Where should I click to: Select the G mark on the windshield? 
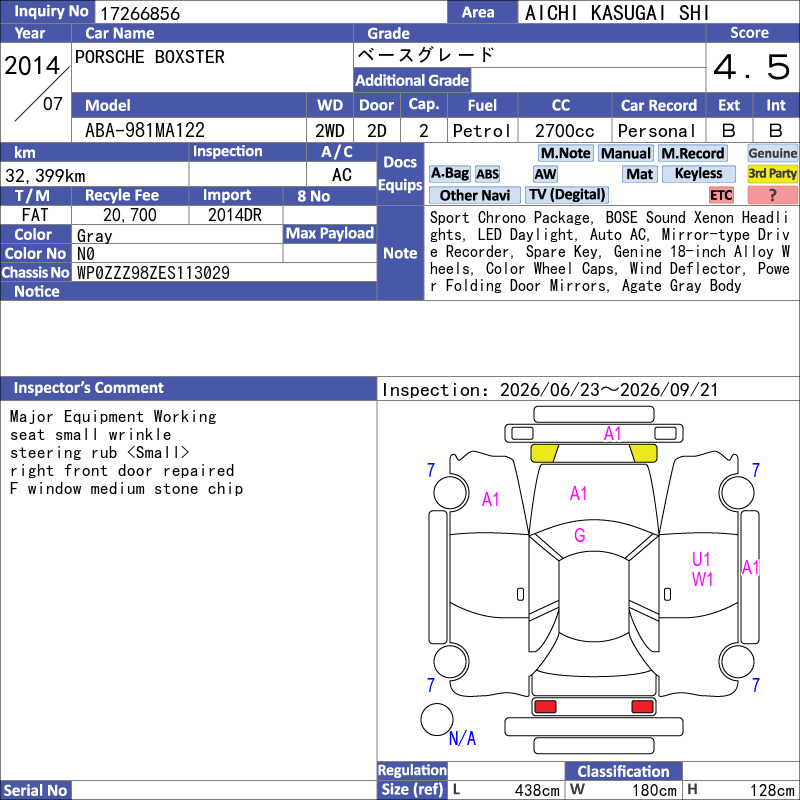tap(580, 535)
